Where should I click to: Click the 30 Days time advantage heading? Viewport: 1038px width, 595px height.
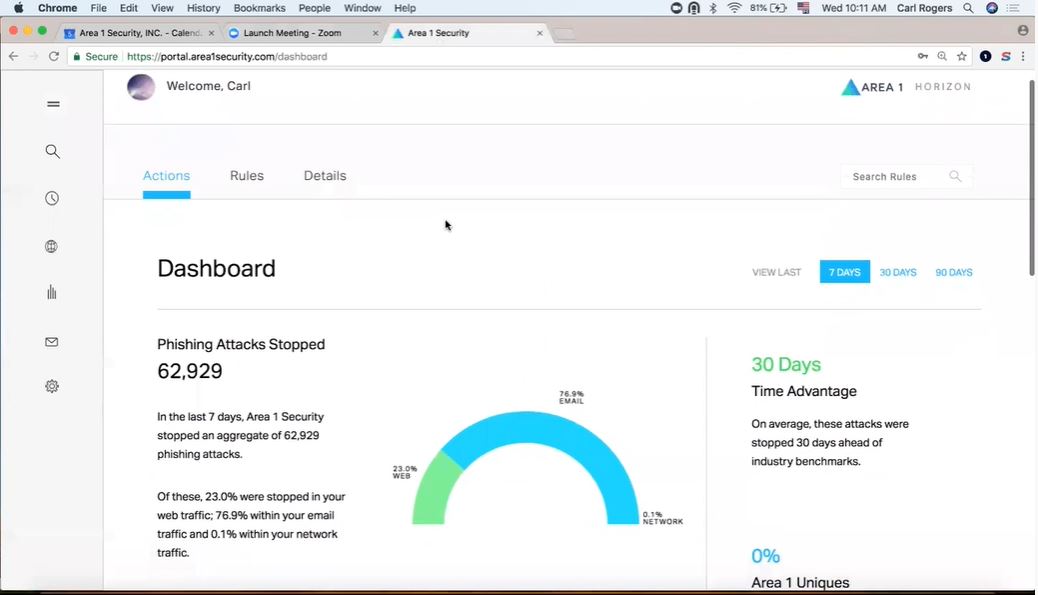[786, 365]
